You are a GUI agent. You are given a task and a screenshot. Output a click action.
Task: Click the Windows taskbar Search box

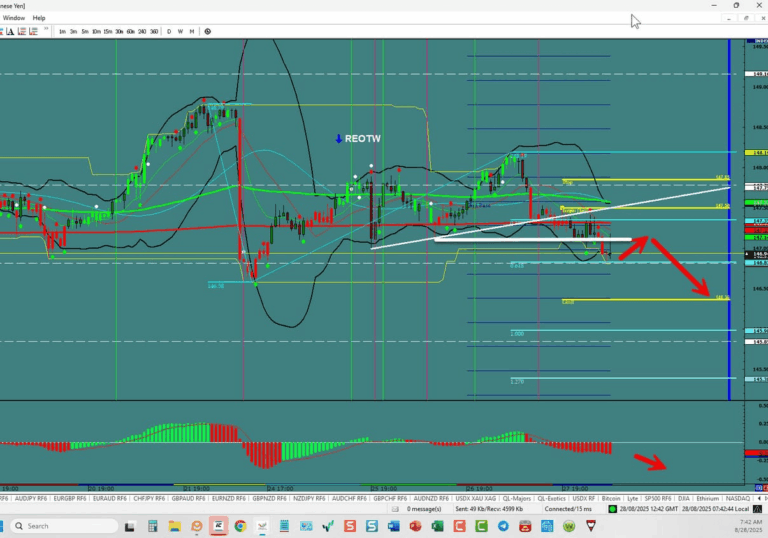click(x=64, y=526)
